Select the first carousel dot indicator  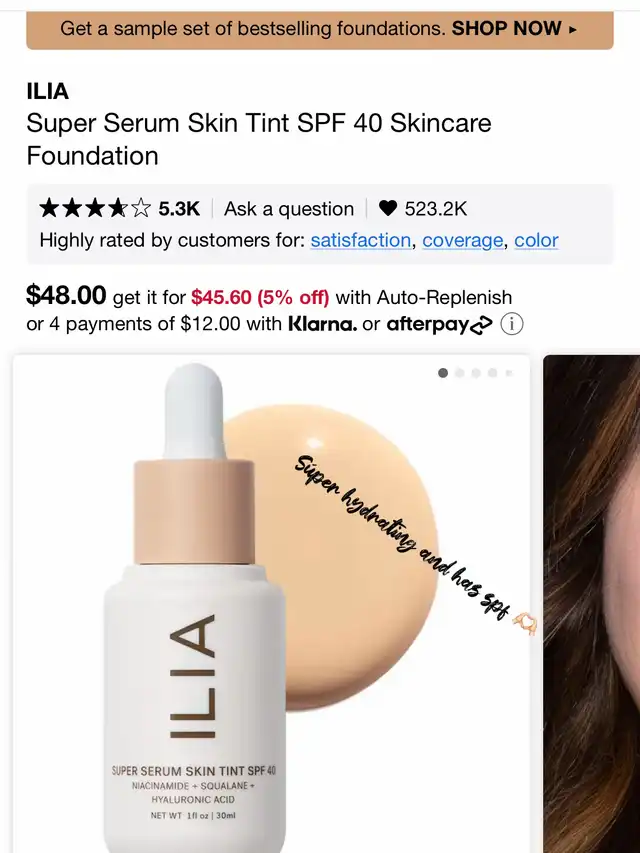443,373
